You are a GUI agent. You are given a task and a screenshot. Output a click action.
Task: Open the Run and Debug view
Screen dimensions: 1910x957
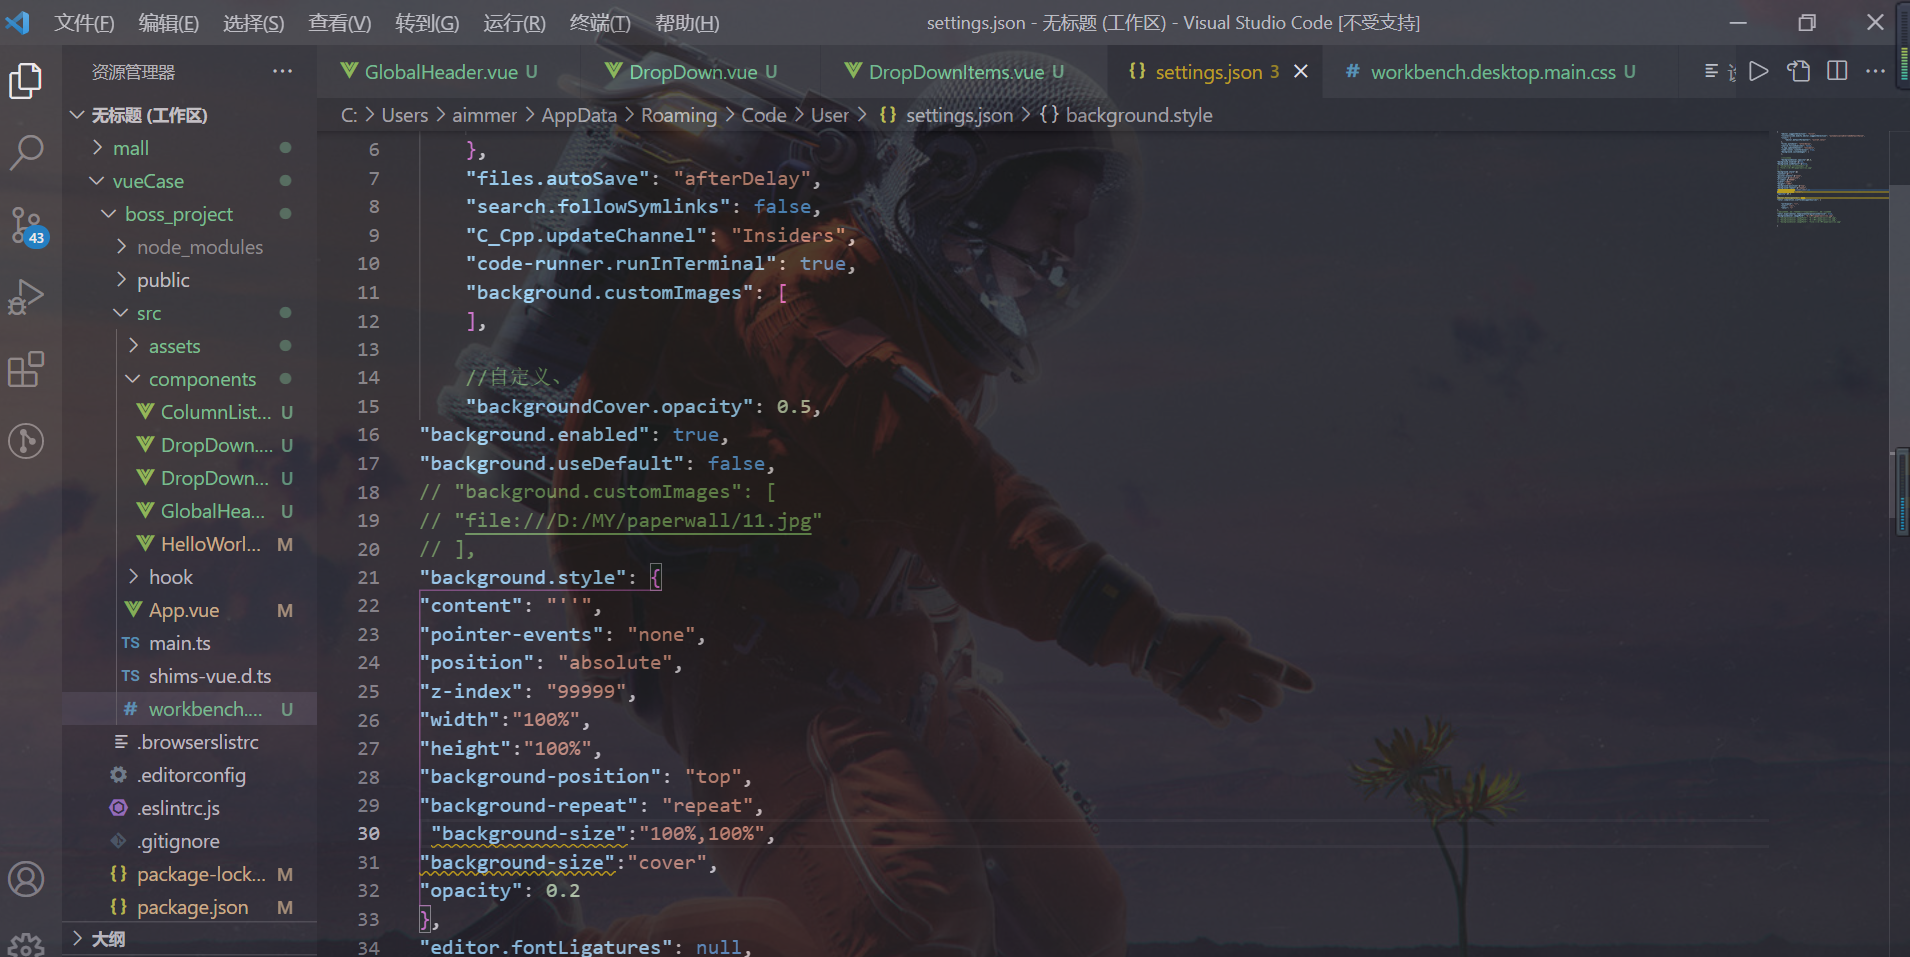(x=26, y=296)
